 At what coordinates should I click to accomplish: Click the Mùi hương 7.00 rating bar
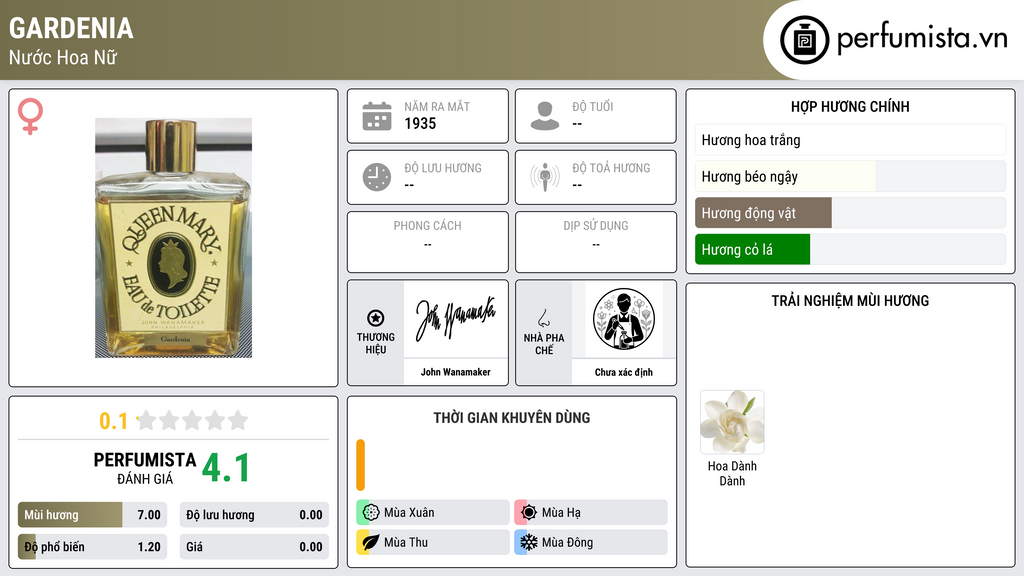92,515
